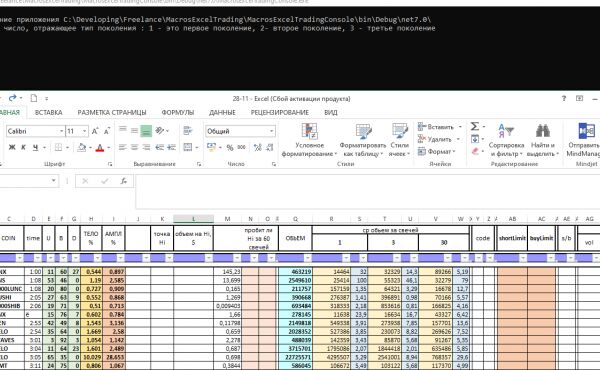
Task: Open the font size 11 dropdown
Action: (x=85, y=131)
